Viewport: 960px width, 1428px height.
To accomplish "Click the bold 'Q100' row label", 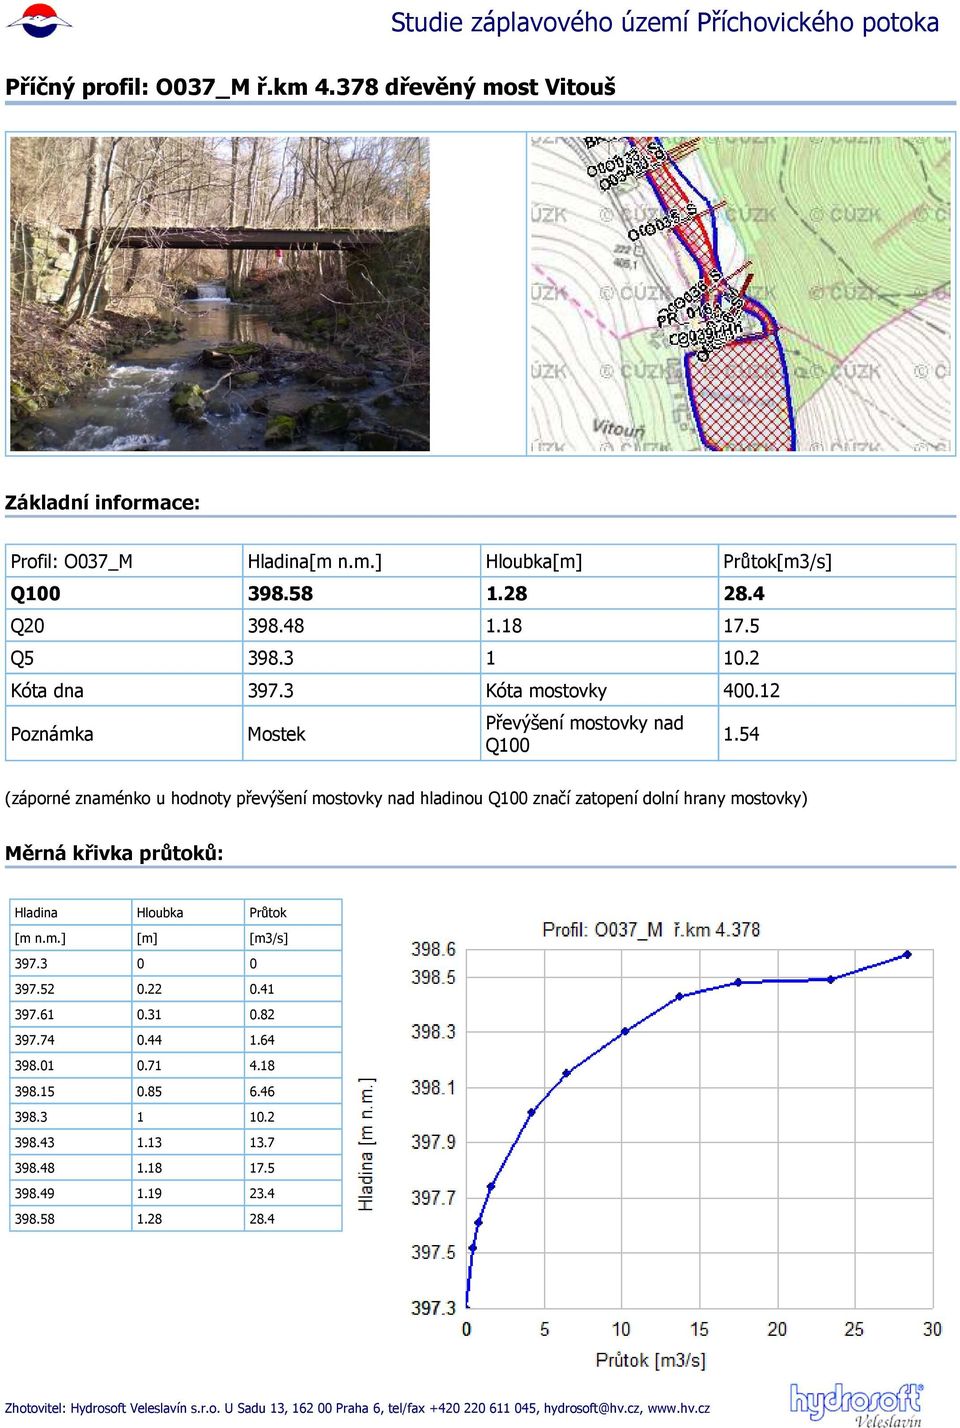I will 35,593.
